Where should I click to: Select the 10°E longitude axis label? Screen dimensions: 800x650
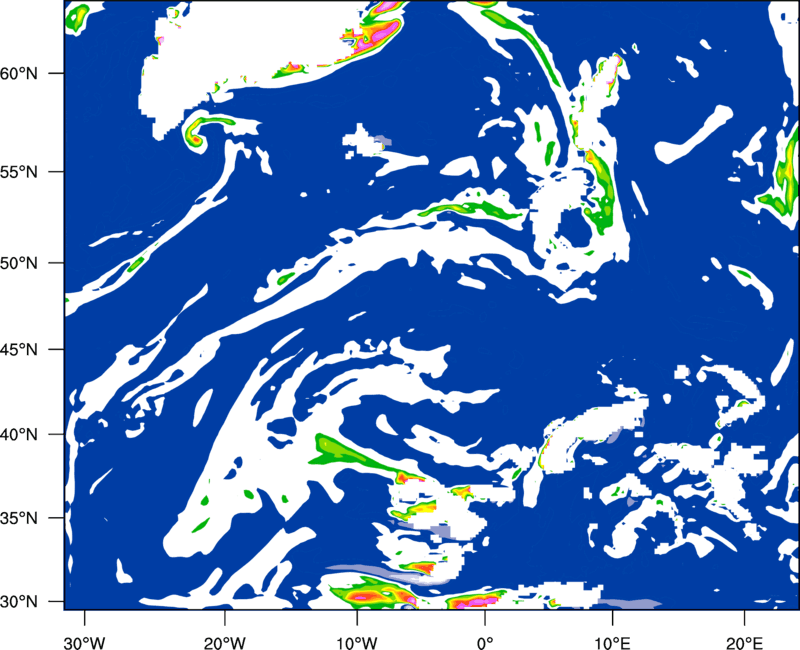click(612, 643)
